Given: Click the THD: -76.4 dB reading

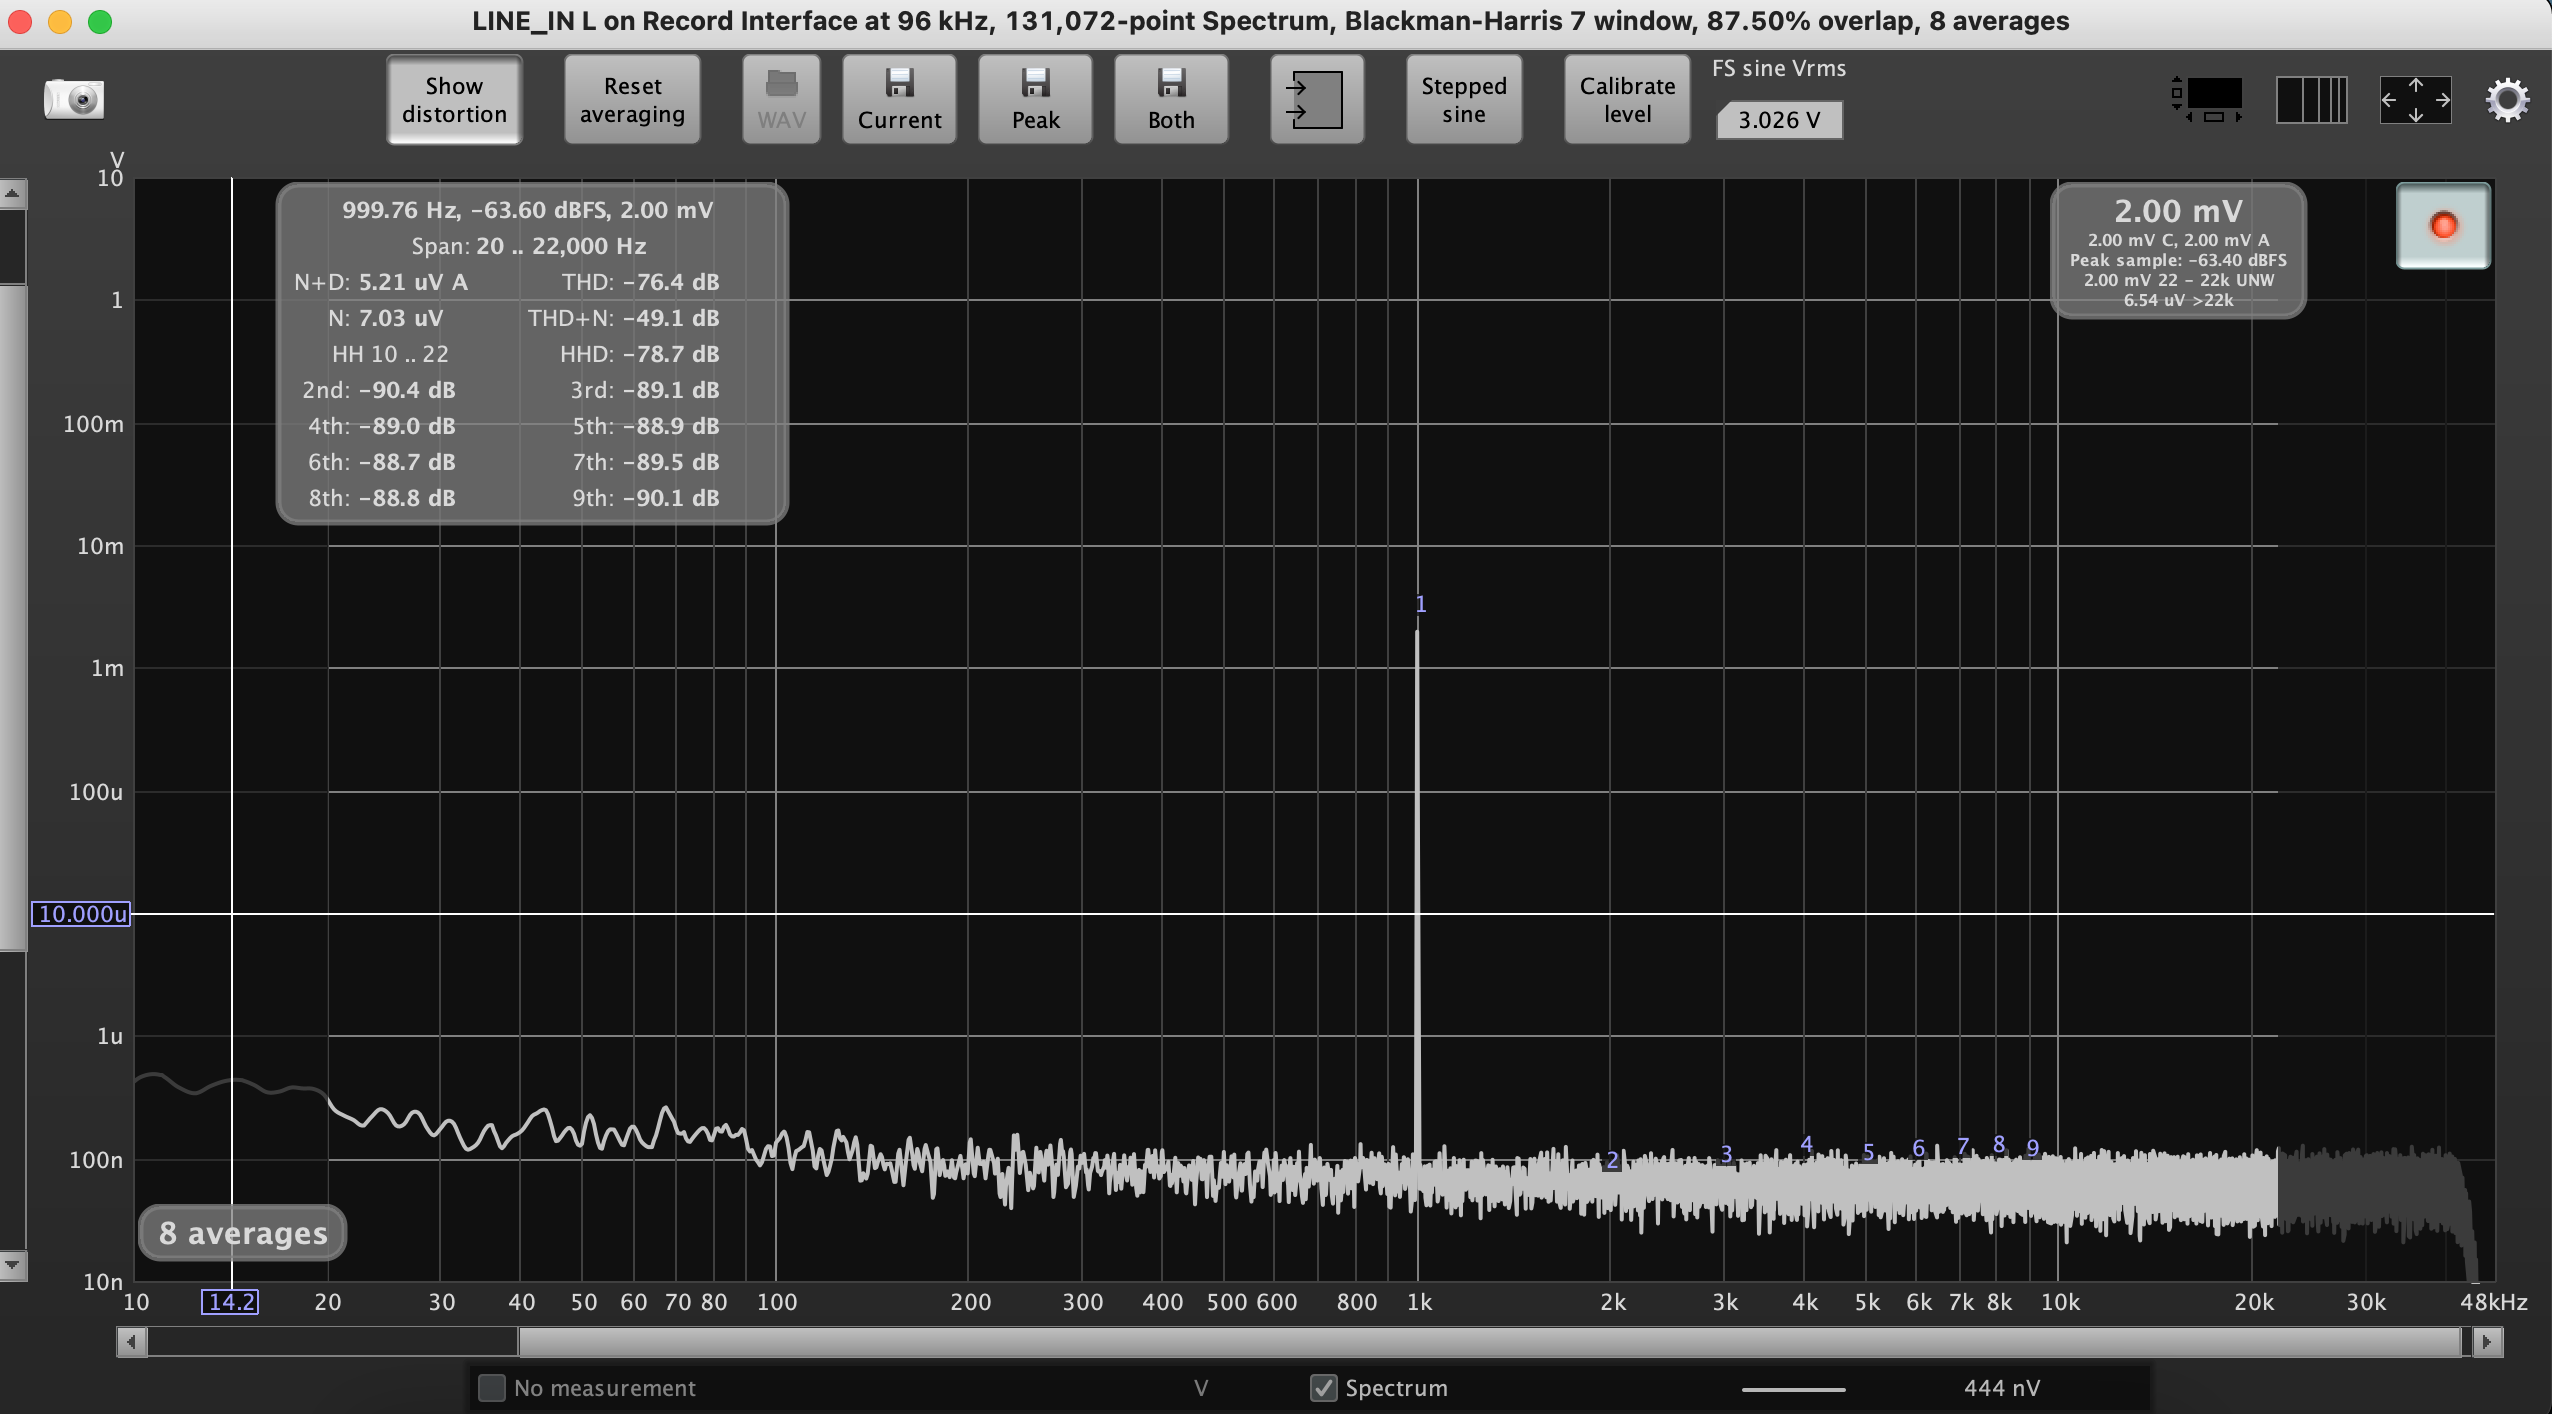Looking at the screenshot, I should (x=640, y=282).
